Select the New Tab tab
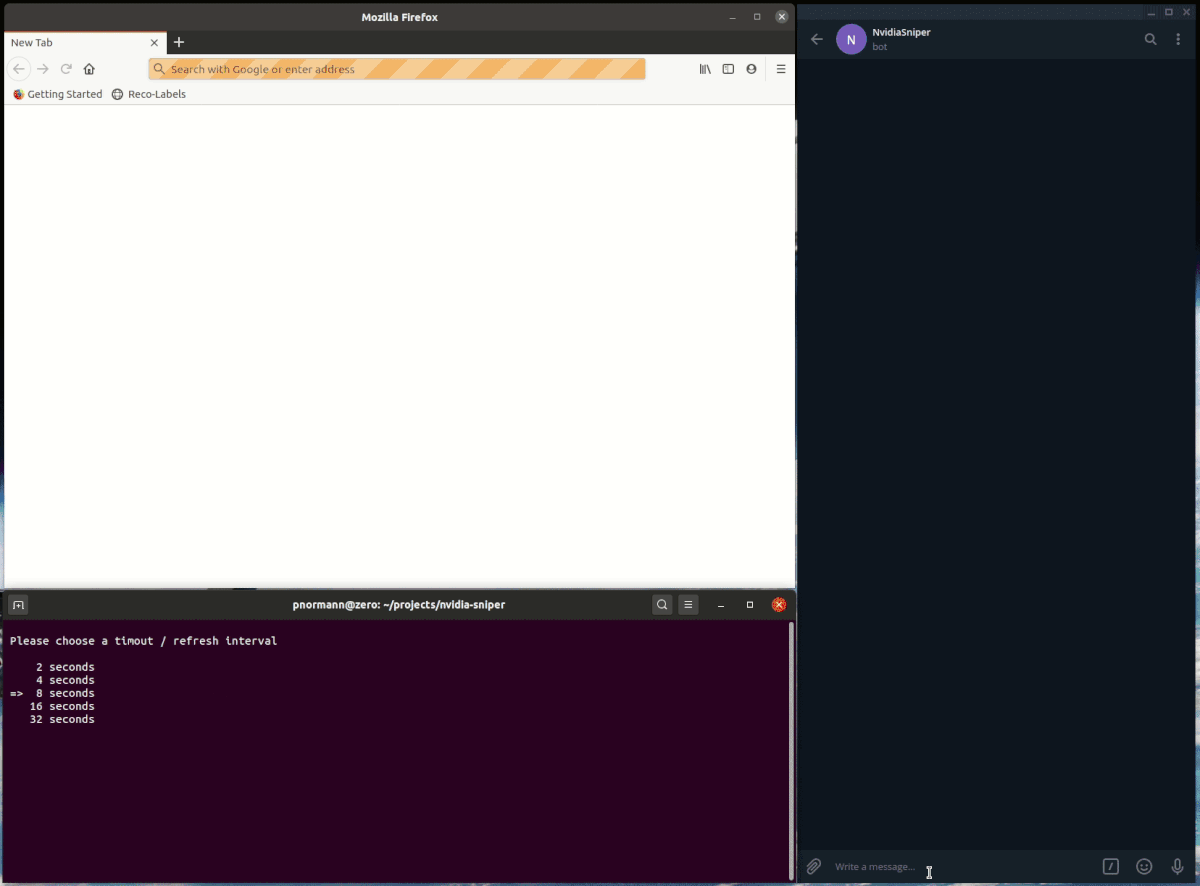 click(x=83, y=43)
